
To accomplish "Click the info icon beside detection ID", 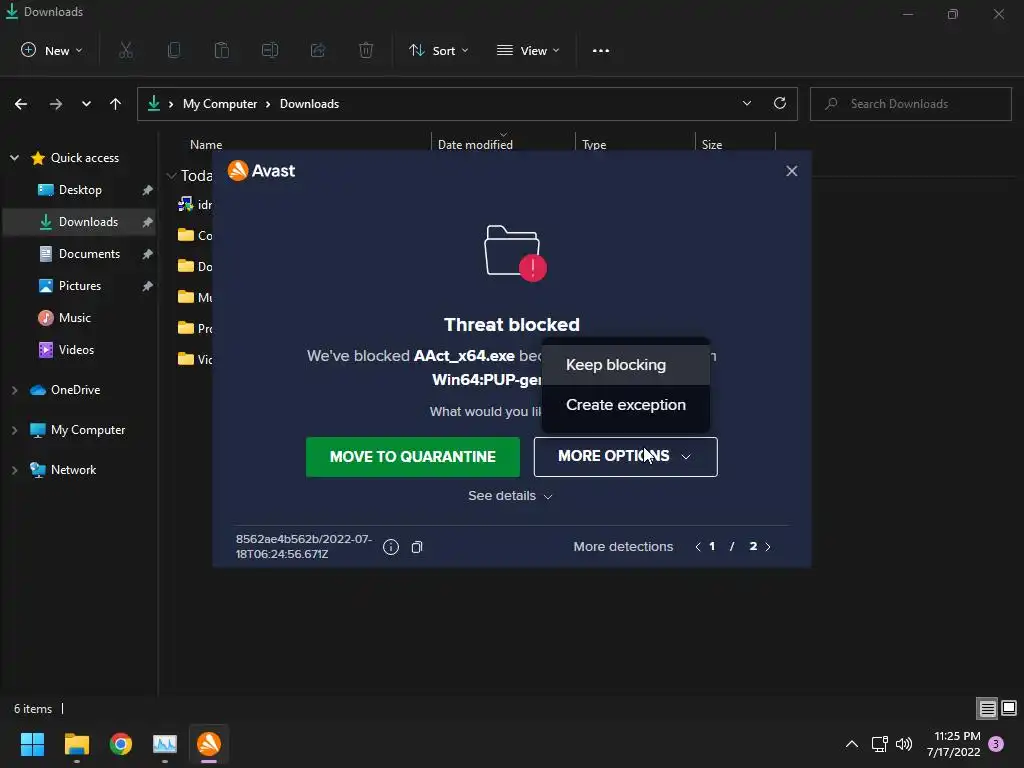I will click(391, 547).
